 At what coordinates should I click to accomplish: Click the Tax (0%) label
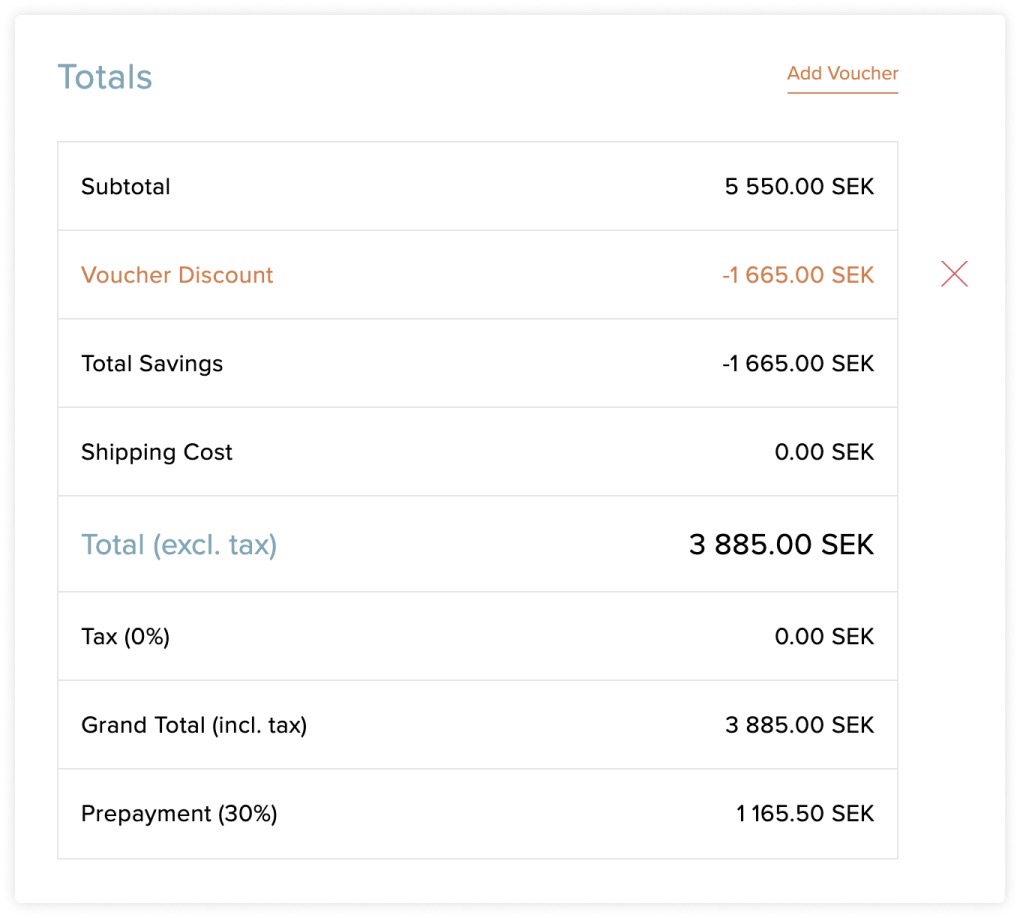[x=125, y=637]
